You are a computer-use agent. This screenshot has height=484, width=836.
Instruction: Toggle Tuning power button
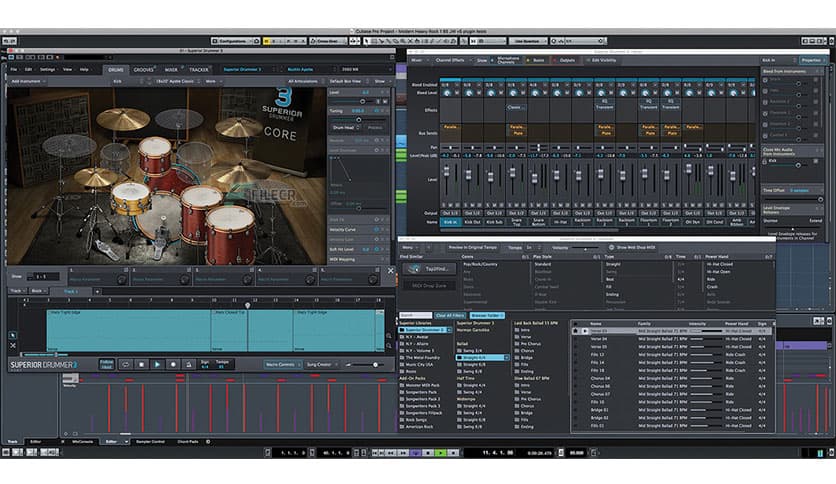tap(377, 111)
